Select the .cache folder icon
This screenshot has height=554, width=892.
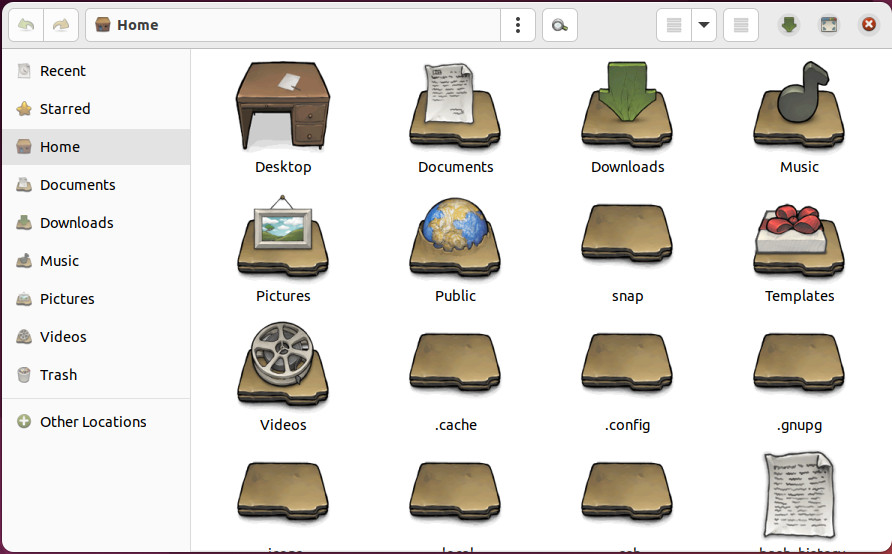455,363
